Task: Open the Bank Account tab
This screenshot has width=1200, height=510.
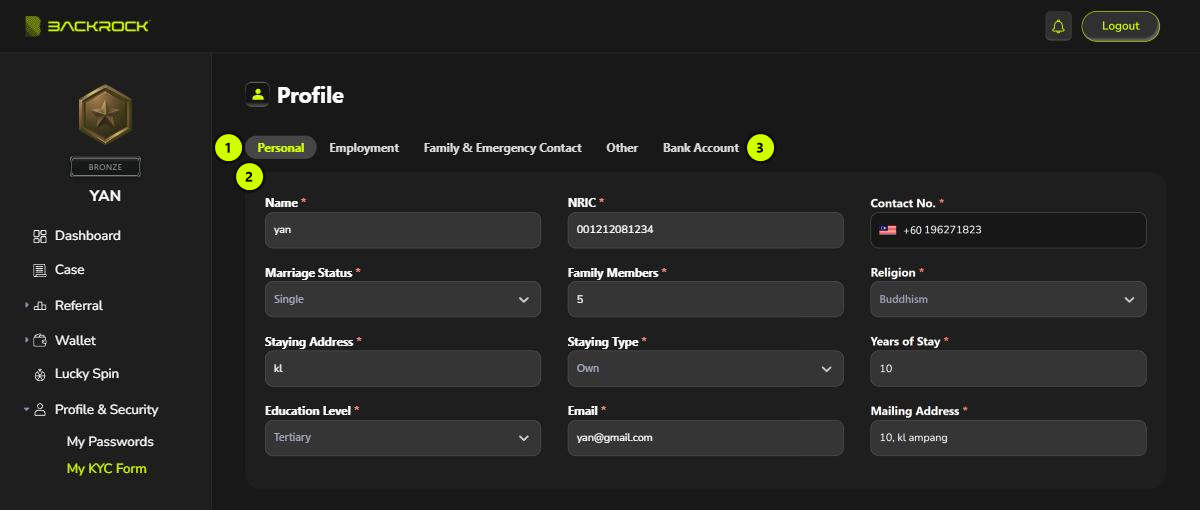Action: (701, 148)
